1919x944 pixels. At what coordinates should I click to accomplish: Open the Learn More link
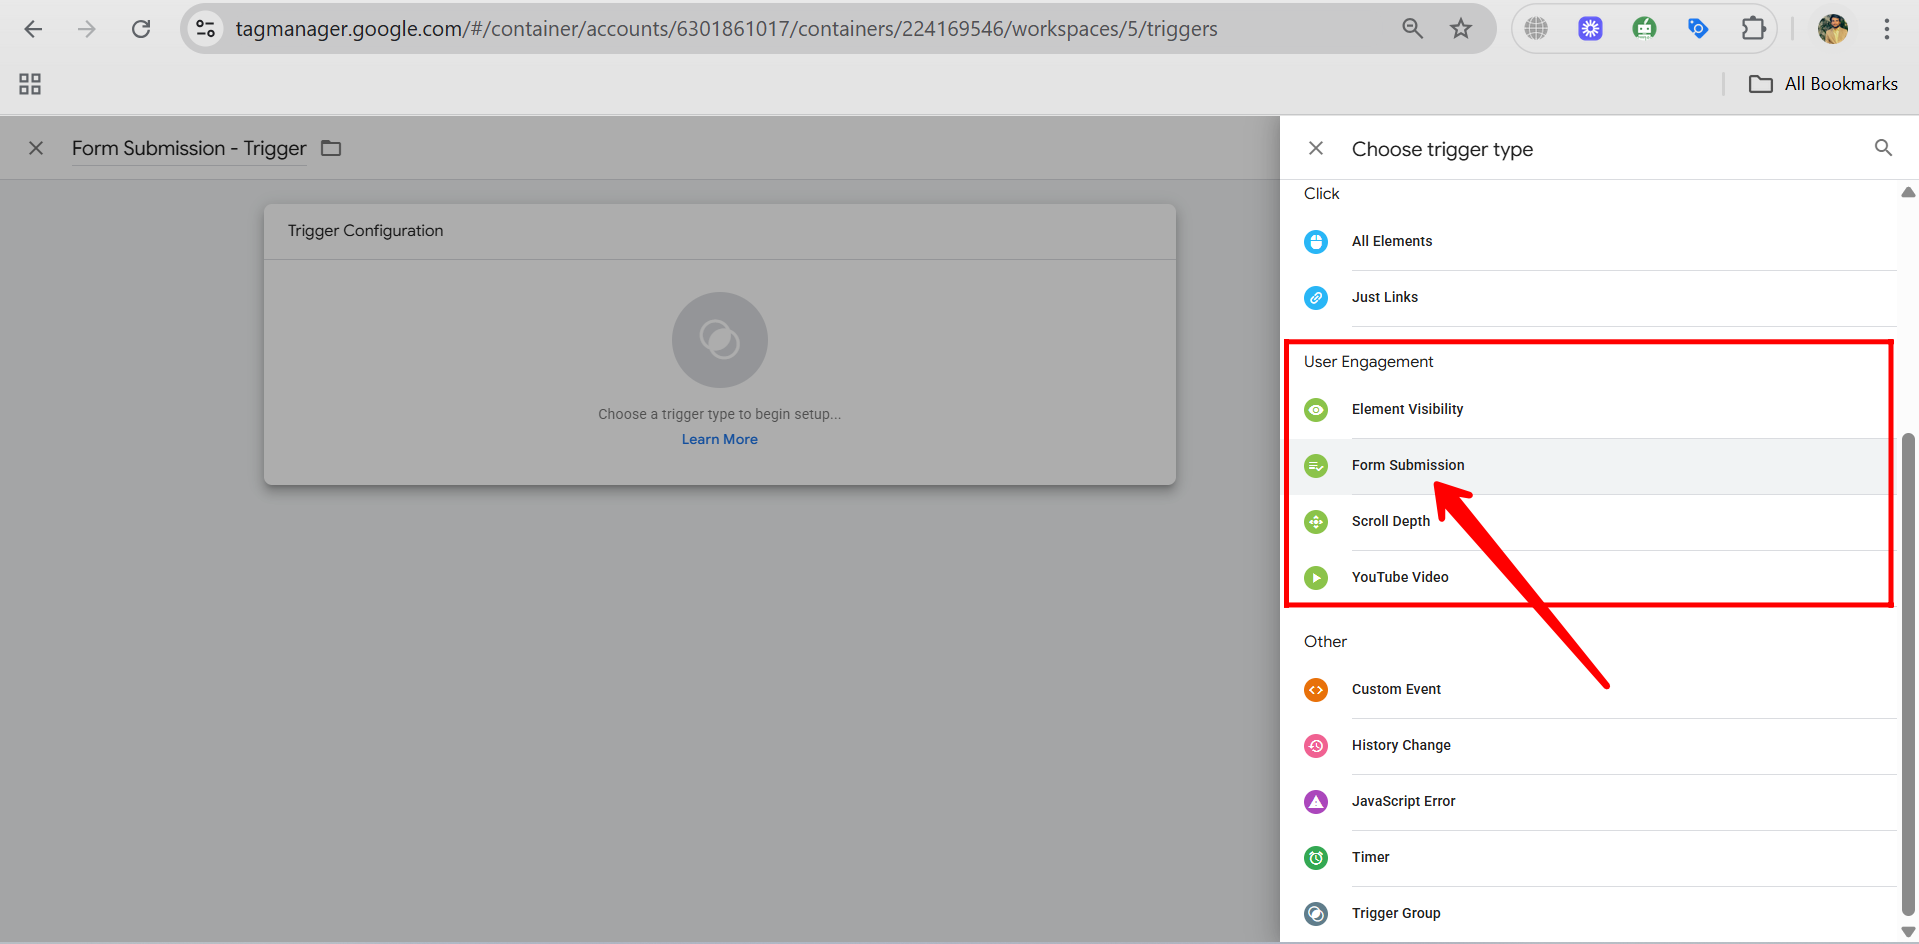pyautogui.click(x=720, y=439)
